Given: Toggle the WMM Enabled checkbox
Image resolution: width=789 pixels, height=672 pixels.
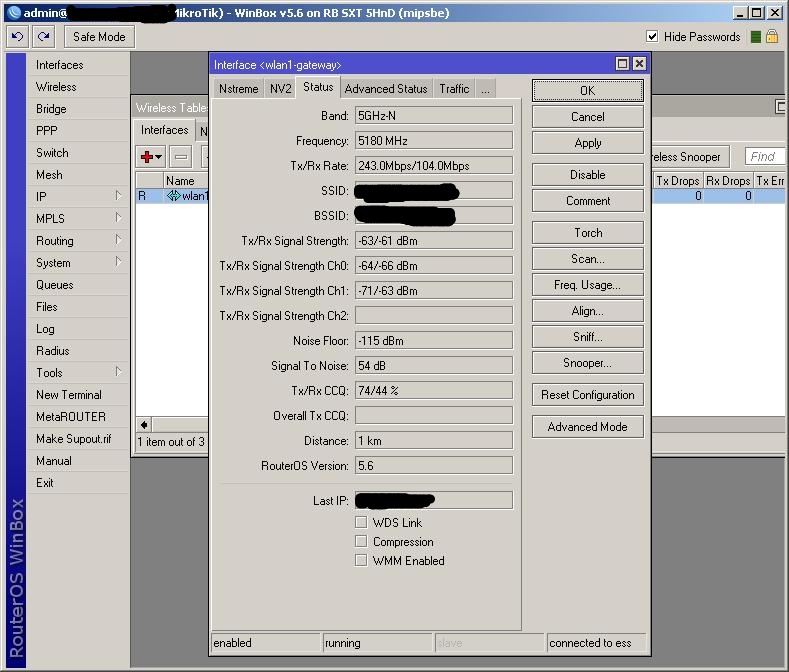Looking at the screenshot, I should pyautogui.click(x=361, y=560).
